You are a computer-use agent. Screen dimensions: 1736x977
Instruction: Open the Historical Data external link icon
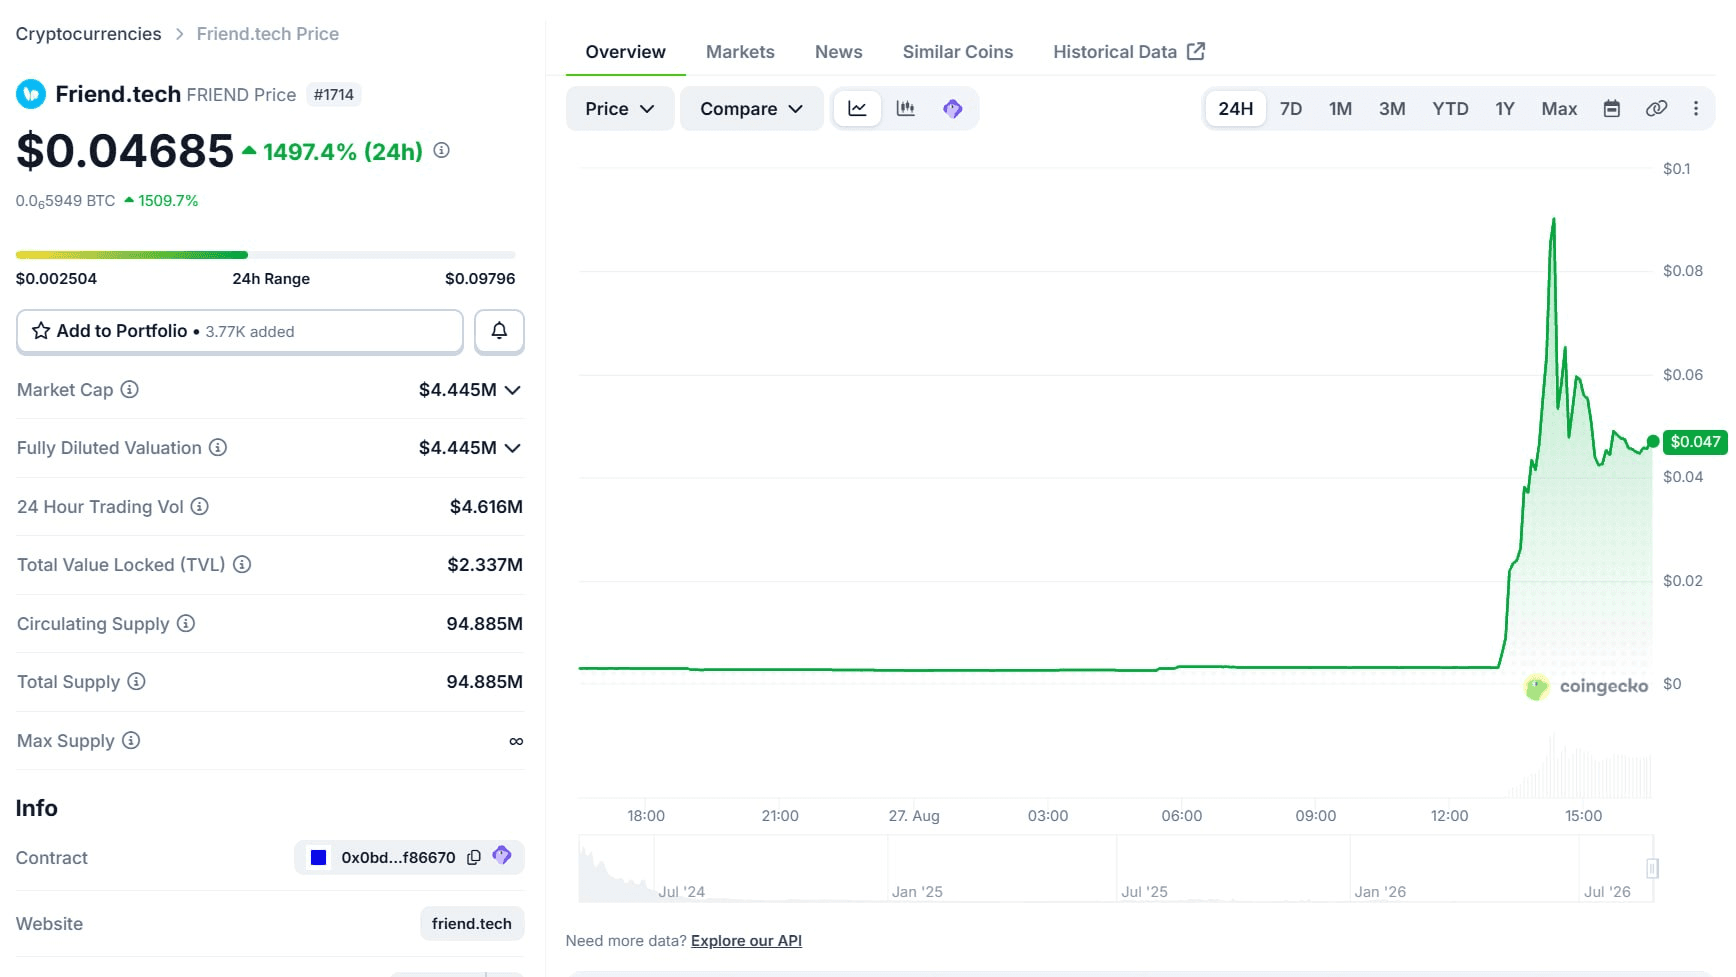1196,51
